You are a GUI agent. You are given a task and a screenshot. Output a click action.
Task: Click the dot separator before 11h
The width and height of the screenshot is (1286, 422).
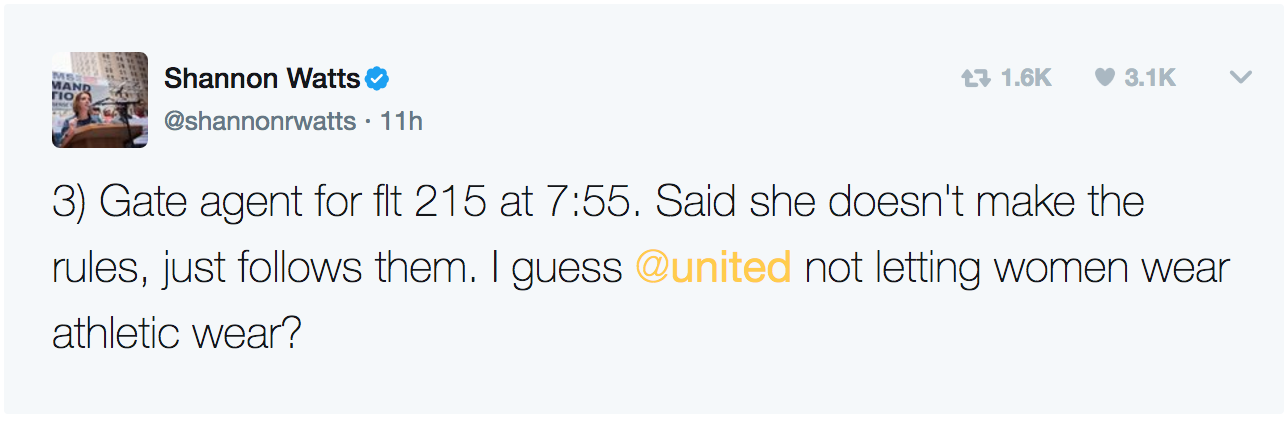[367, 122]
